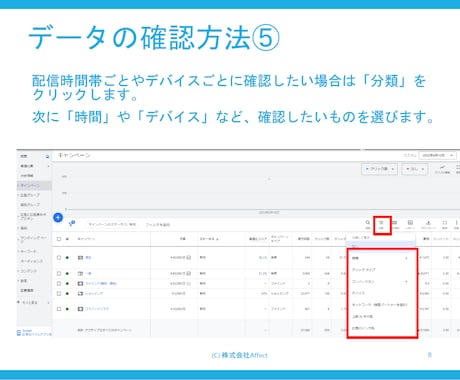
Task: Expand もっと見る in the left sidebar
Action: [x=33, y=303]
